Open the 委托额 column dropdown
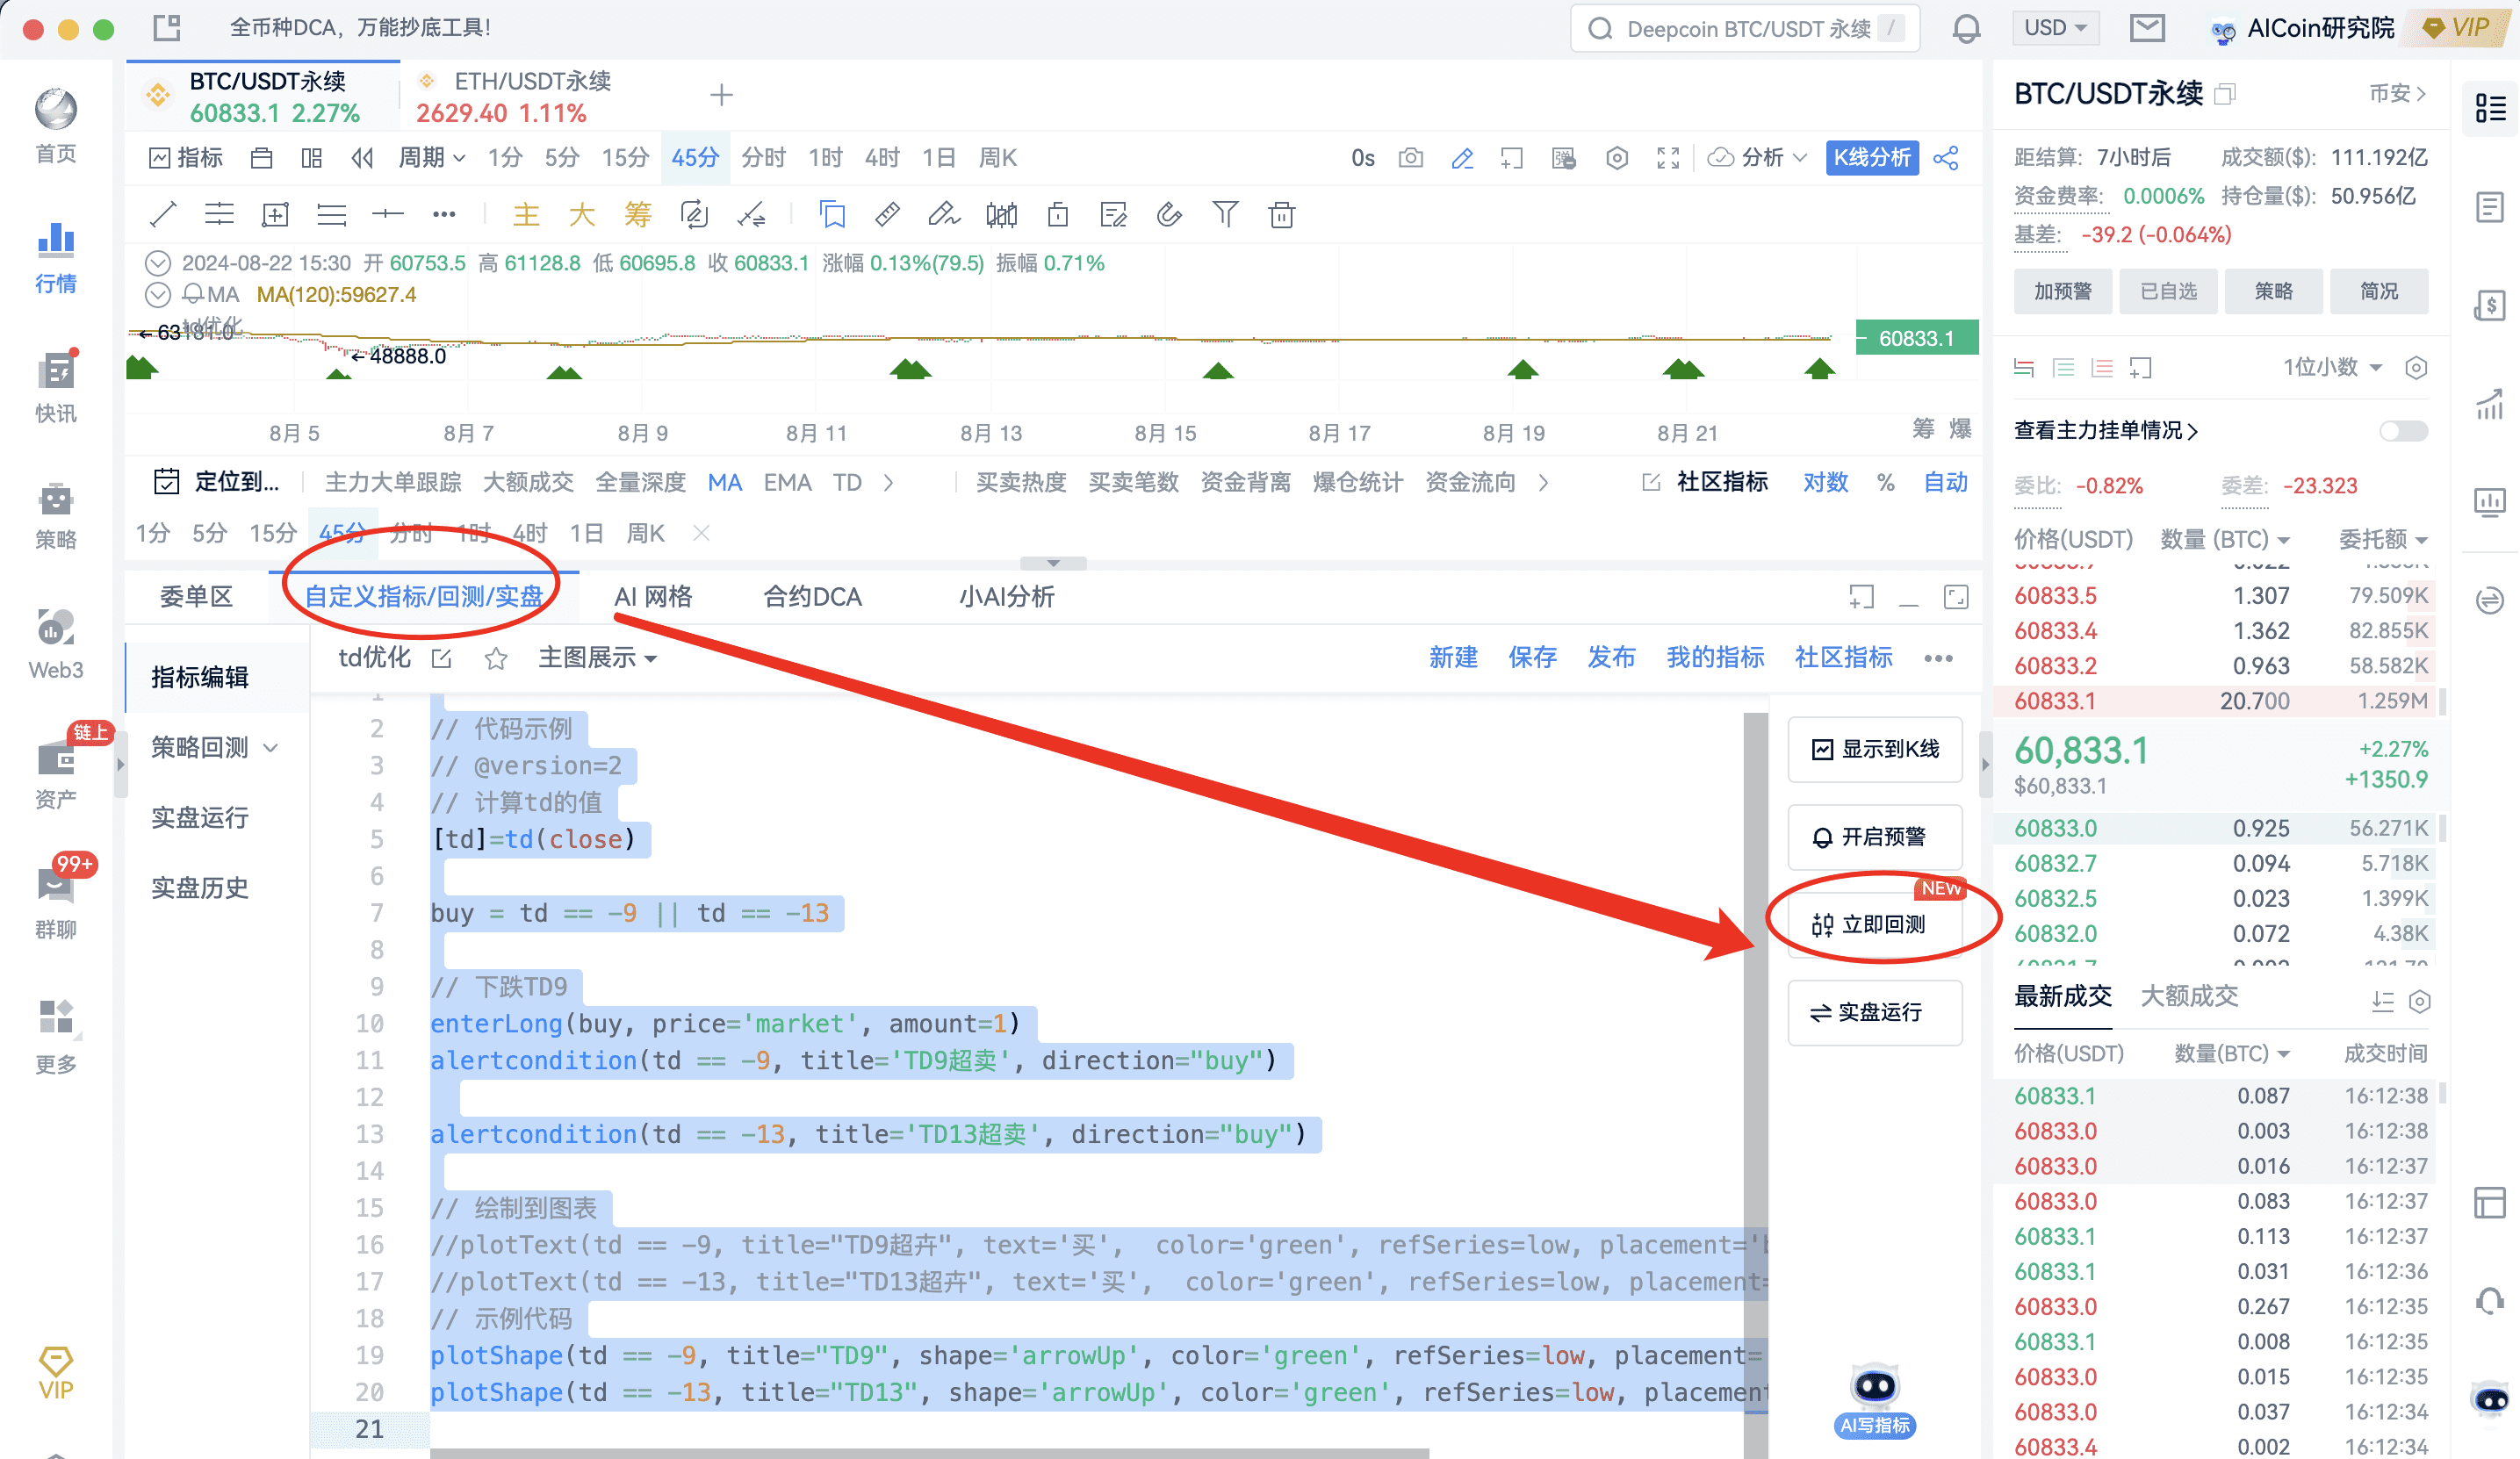The width and height of the screenshot is (2520, 1459). (x=2383, y=539)
